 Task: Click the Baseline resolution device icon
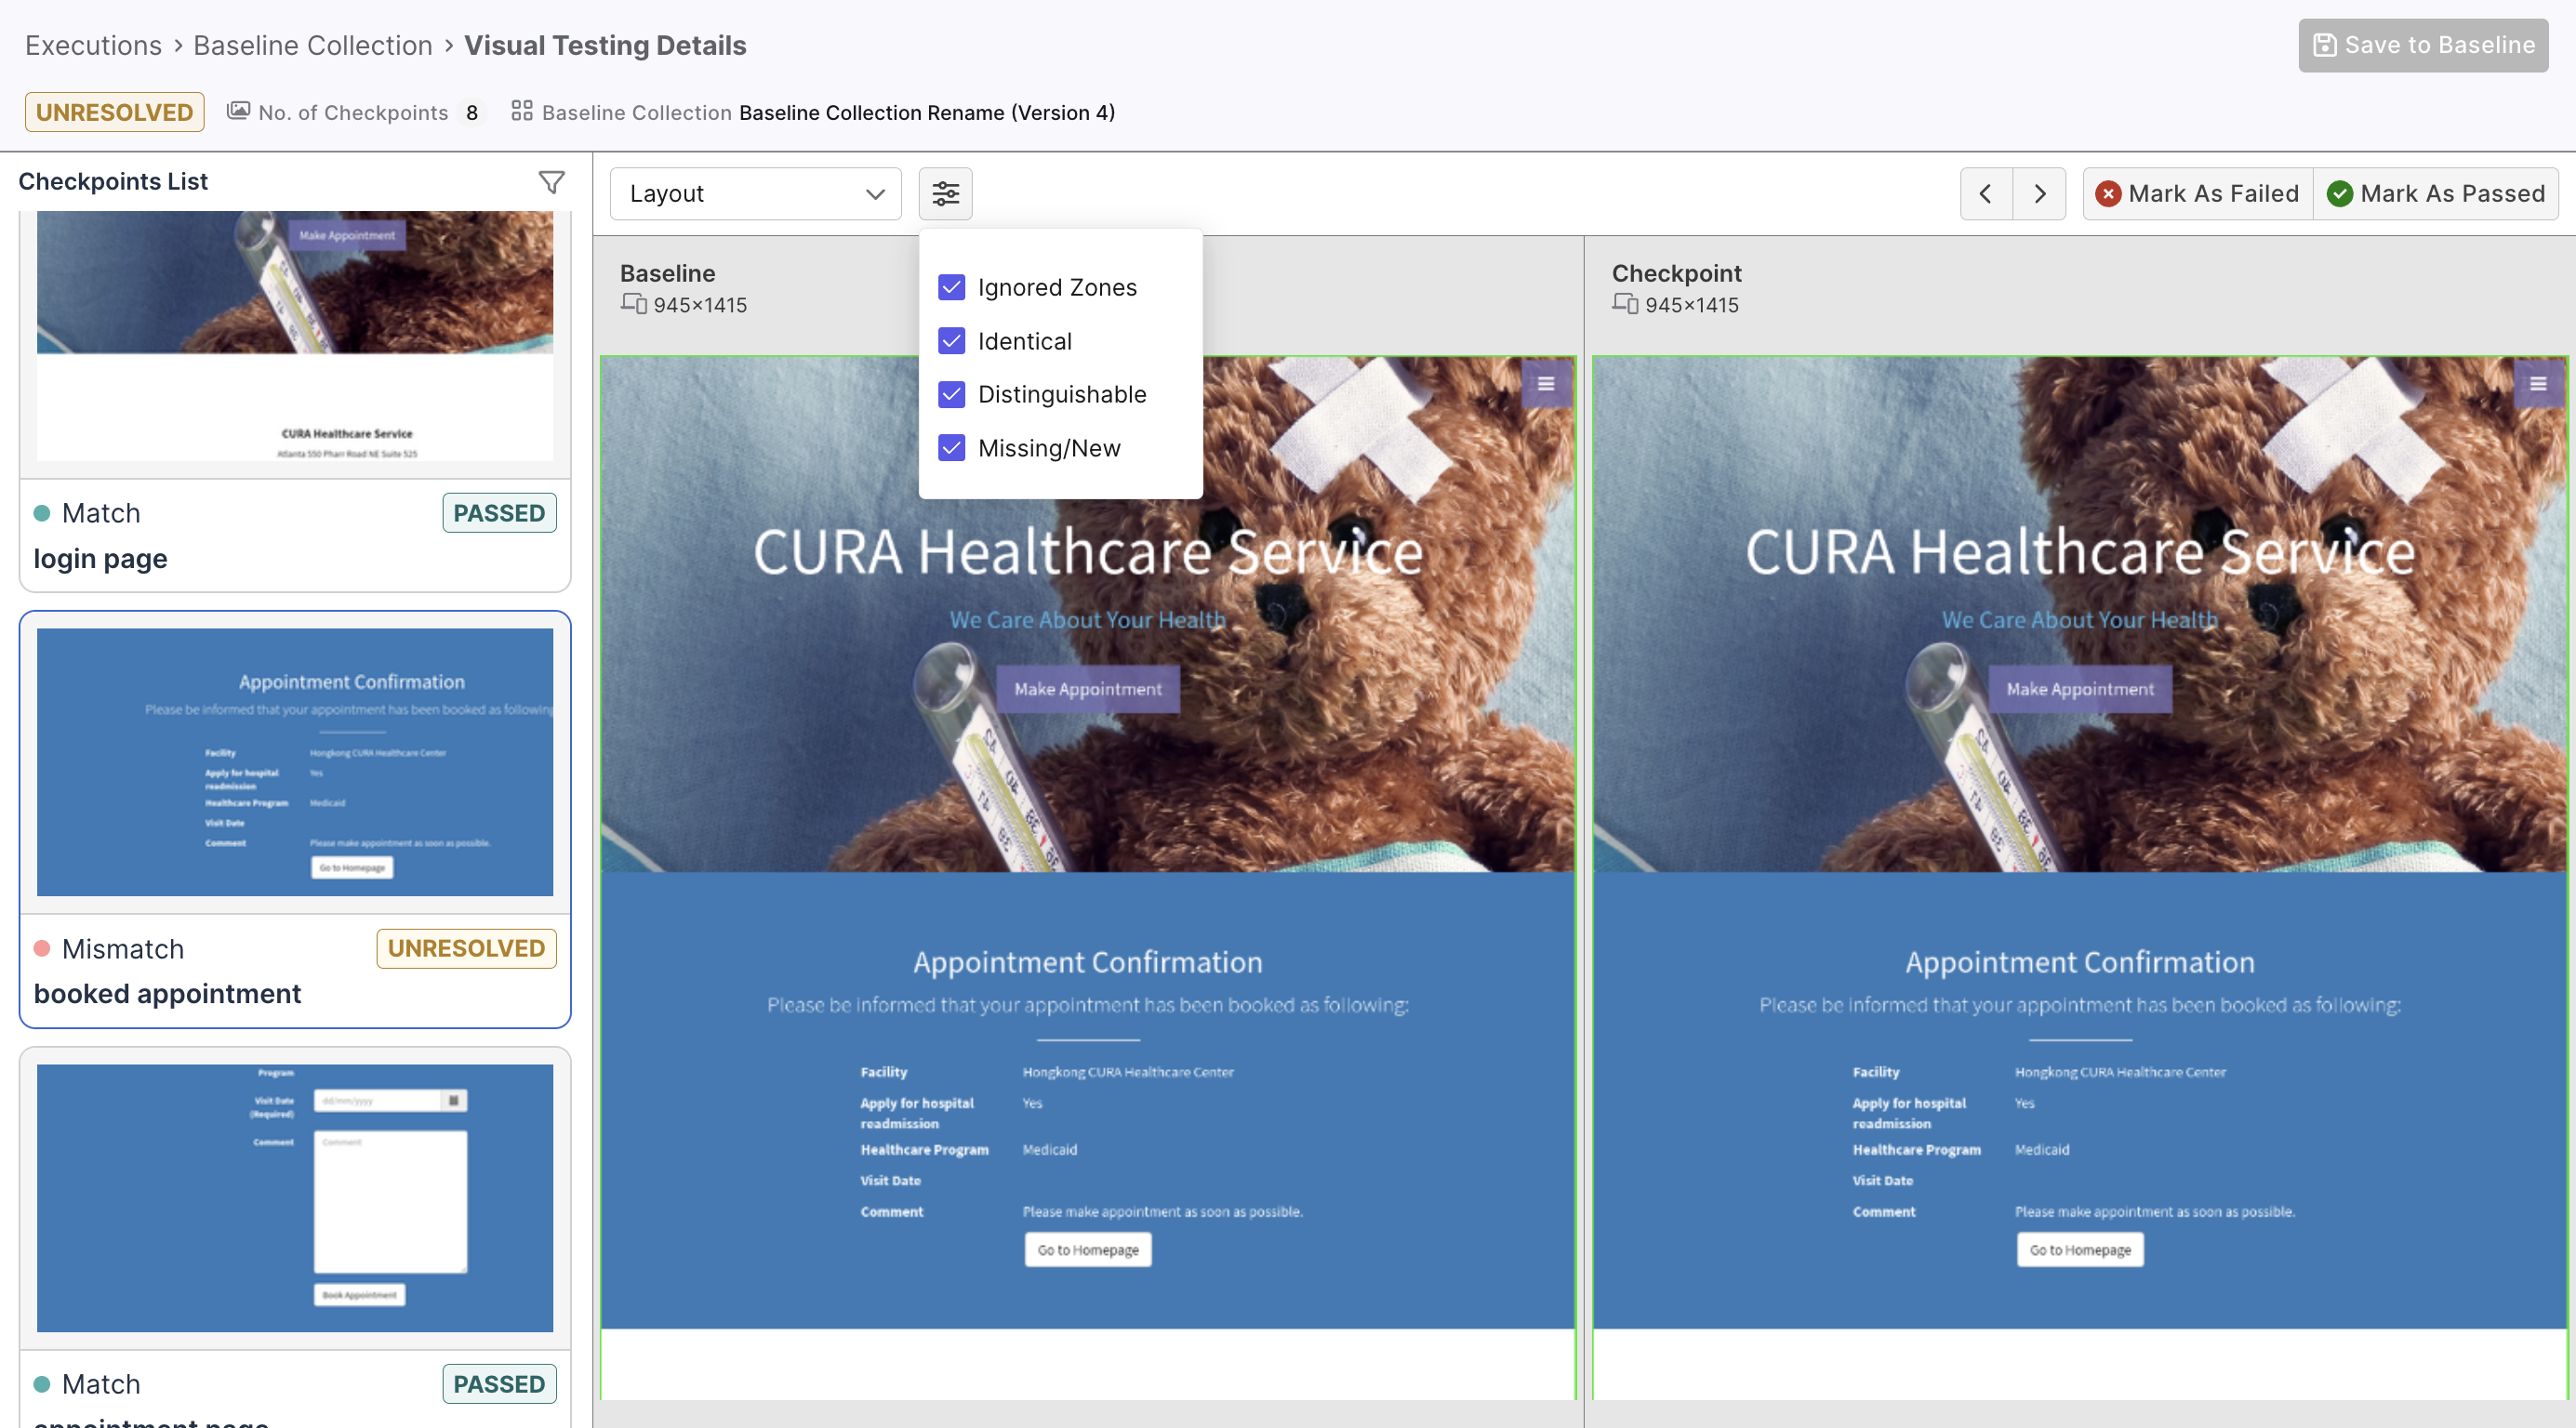click(x=634, y=303)
